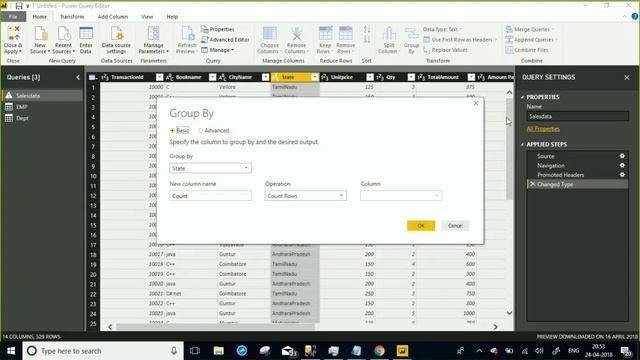Open the Advanced Editor
This screenshot has height=360, width=640.
tap(225, 40)
